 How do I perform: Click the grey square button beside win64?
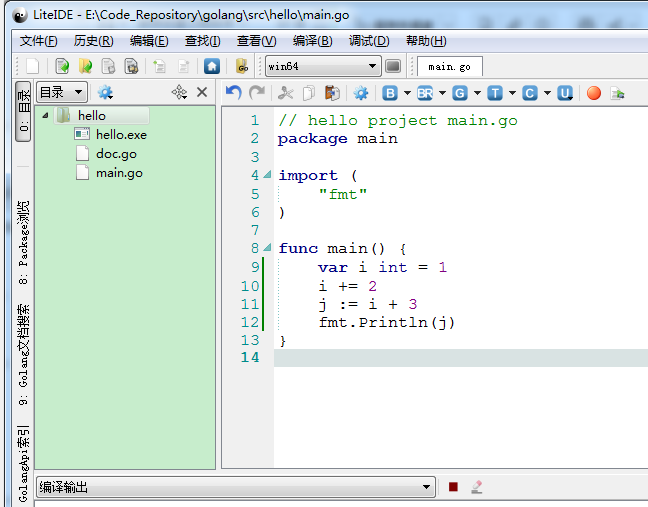click(393, 66)
